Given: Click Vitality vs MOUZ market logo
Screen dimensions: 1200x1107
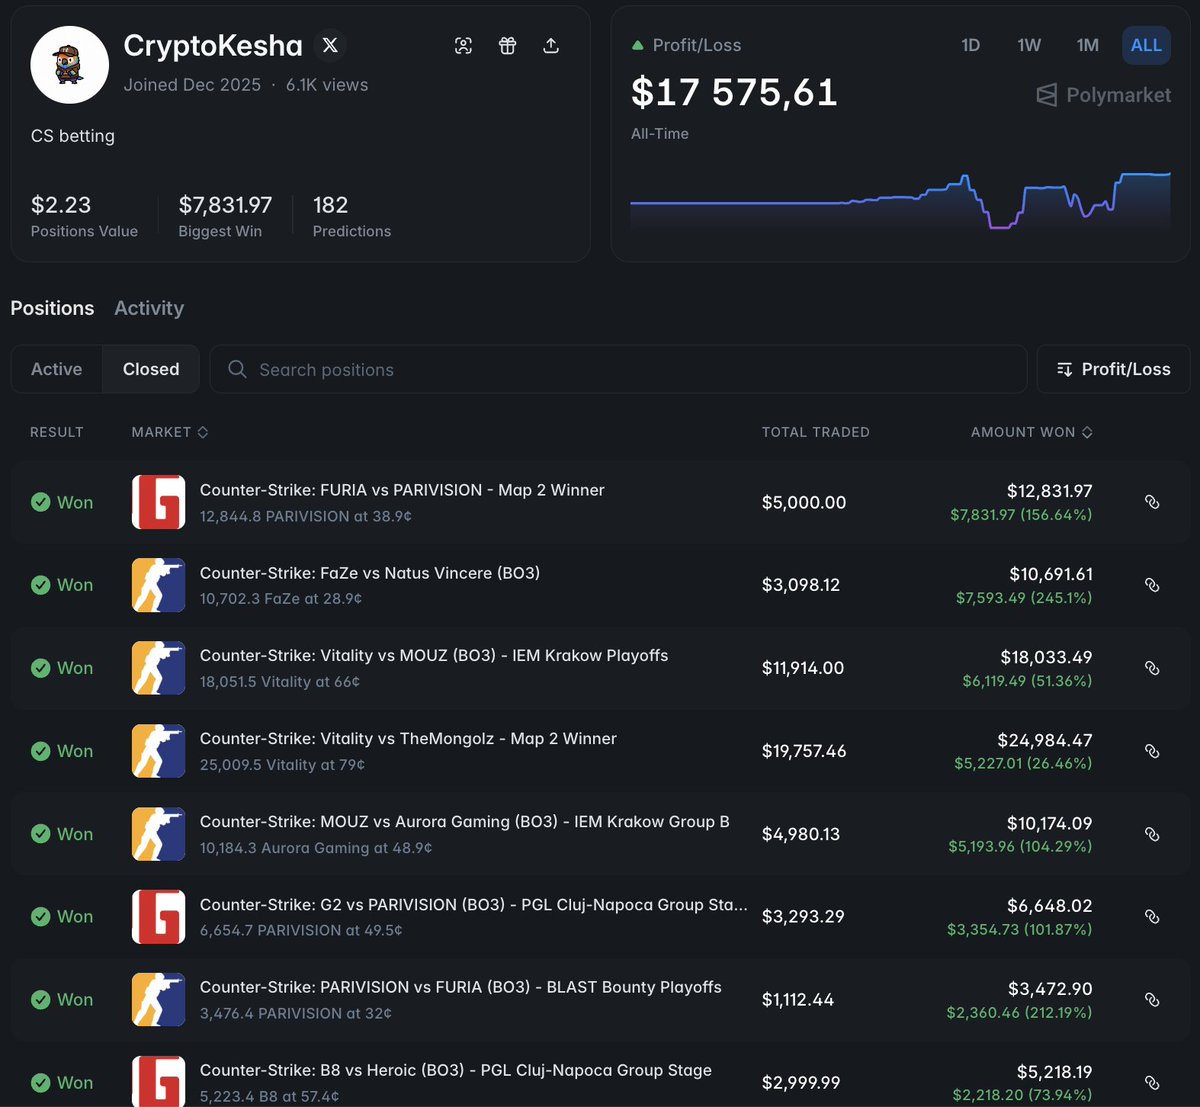Looking at the screenshot, I should tap(158, 668).
